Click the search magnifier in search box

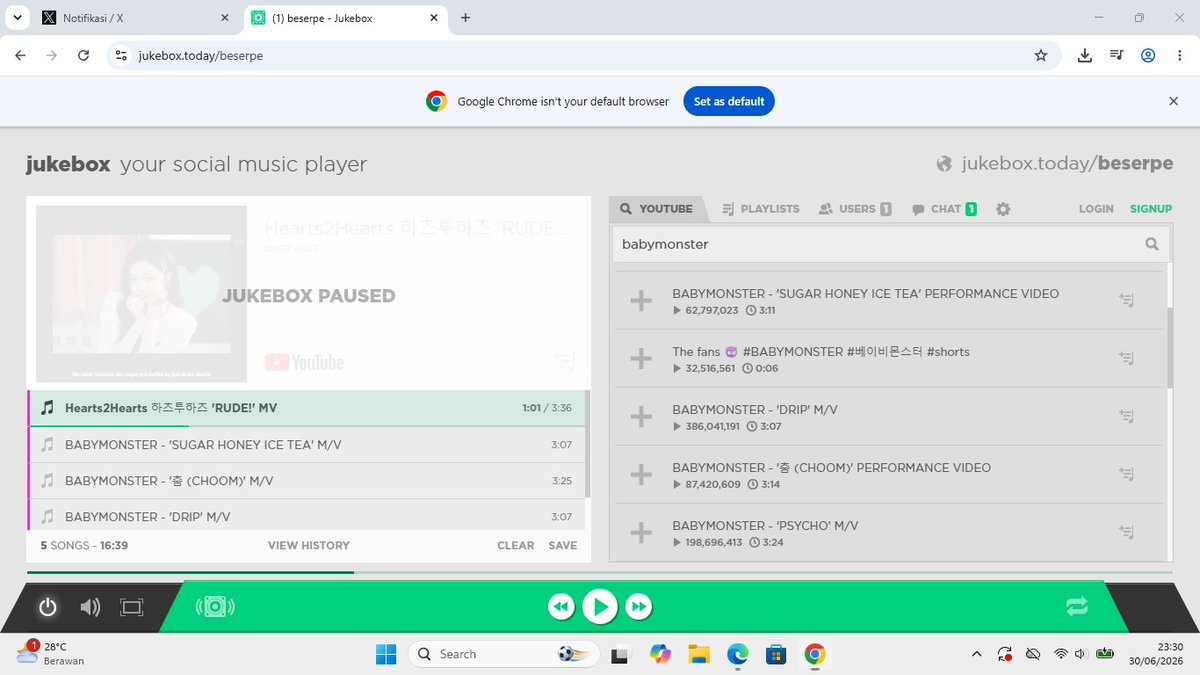(x=1152, y=244)
